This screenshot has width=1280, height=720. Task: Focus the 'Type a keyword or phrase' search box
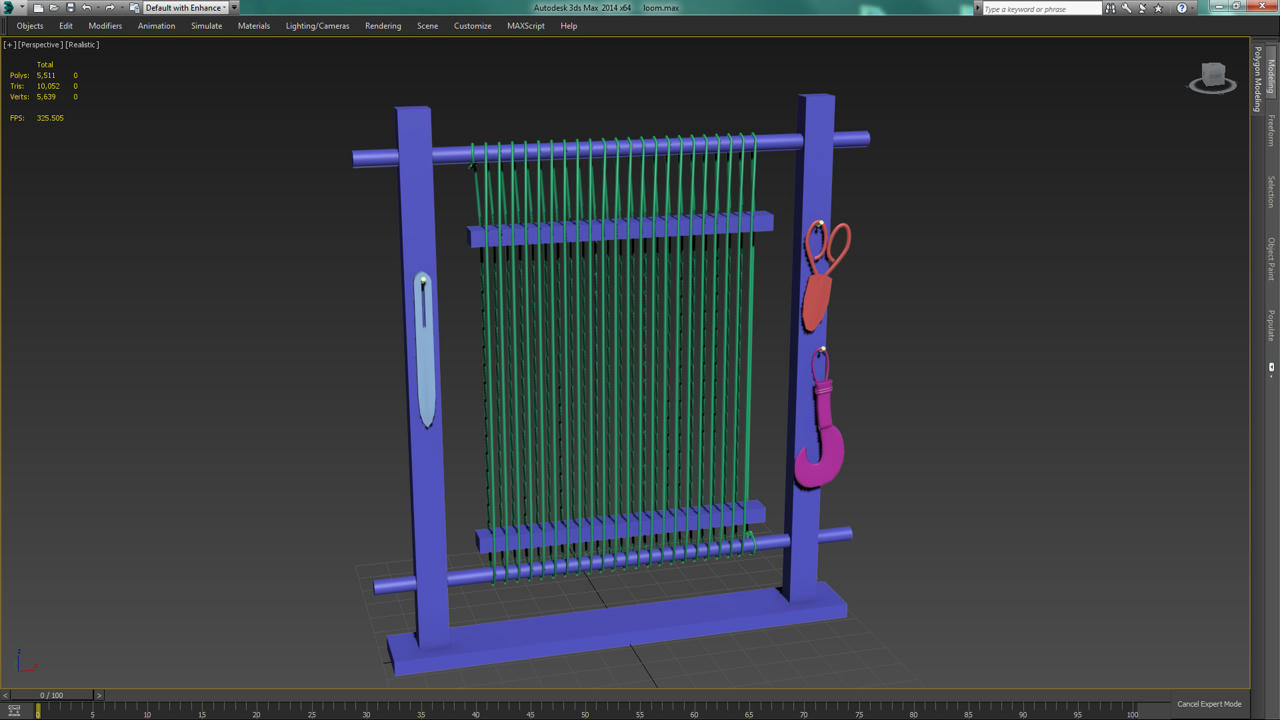[1040, 9]
